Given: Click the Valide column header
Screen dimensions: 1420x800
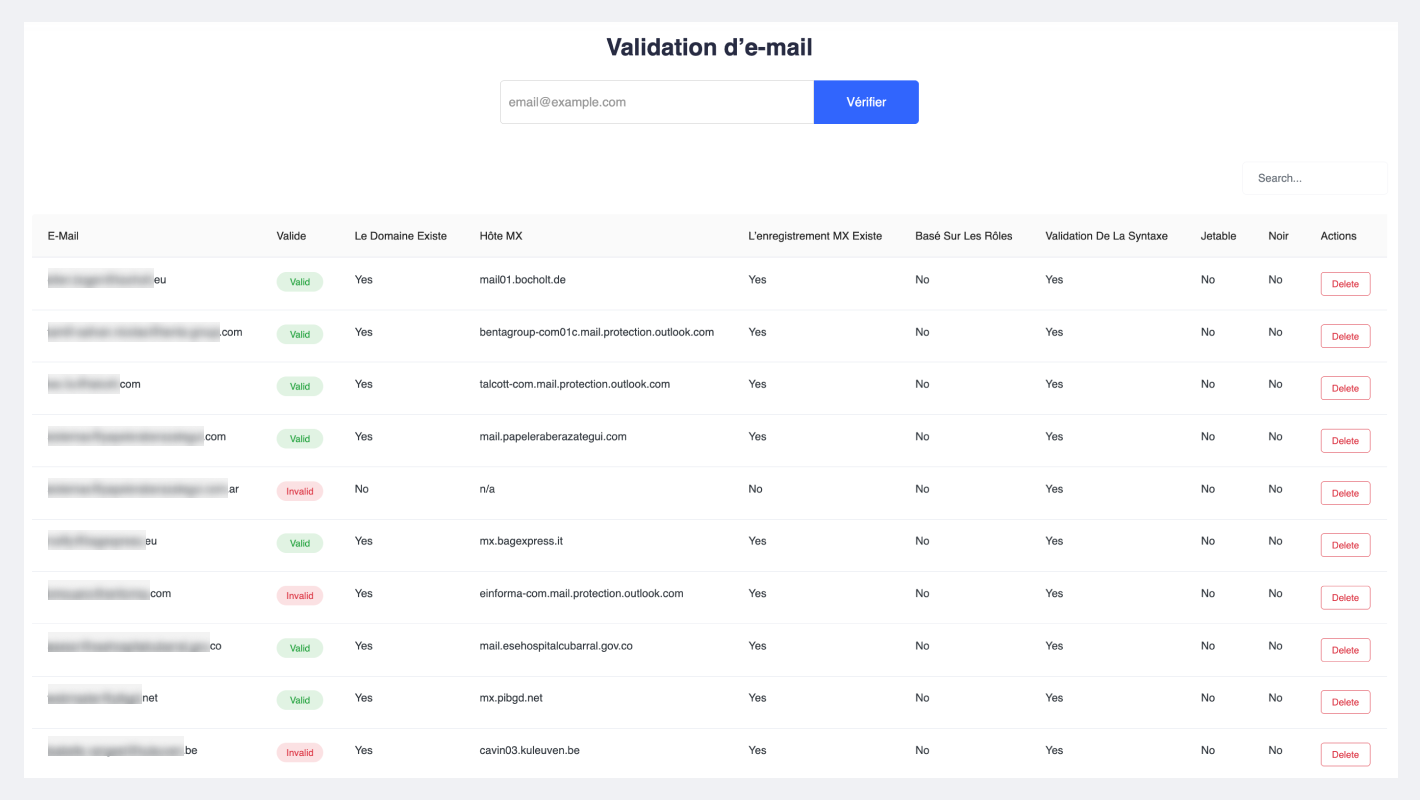Looking at the screenshot, I should 291,236.
